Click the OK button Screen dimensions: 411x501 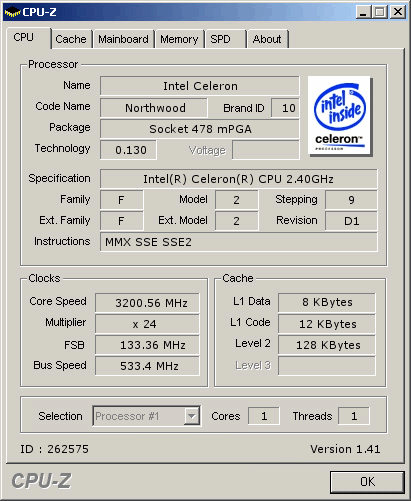click(x=367, y=482)
